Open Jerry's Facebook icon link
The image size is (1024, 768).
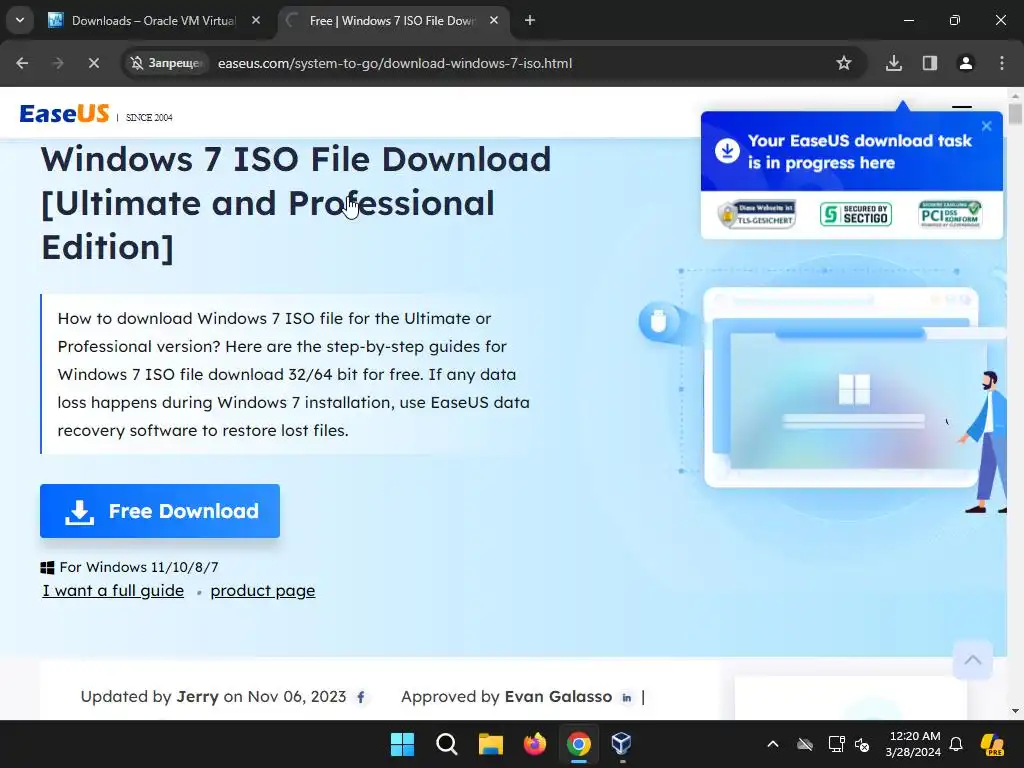click(361, 697)
